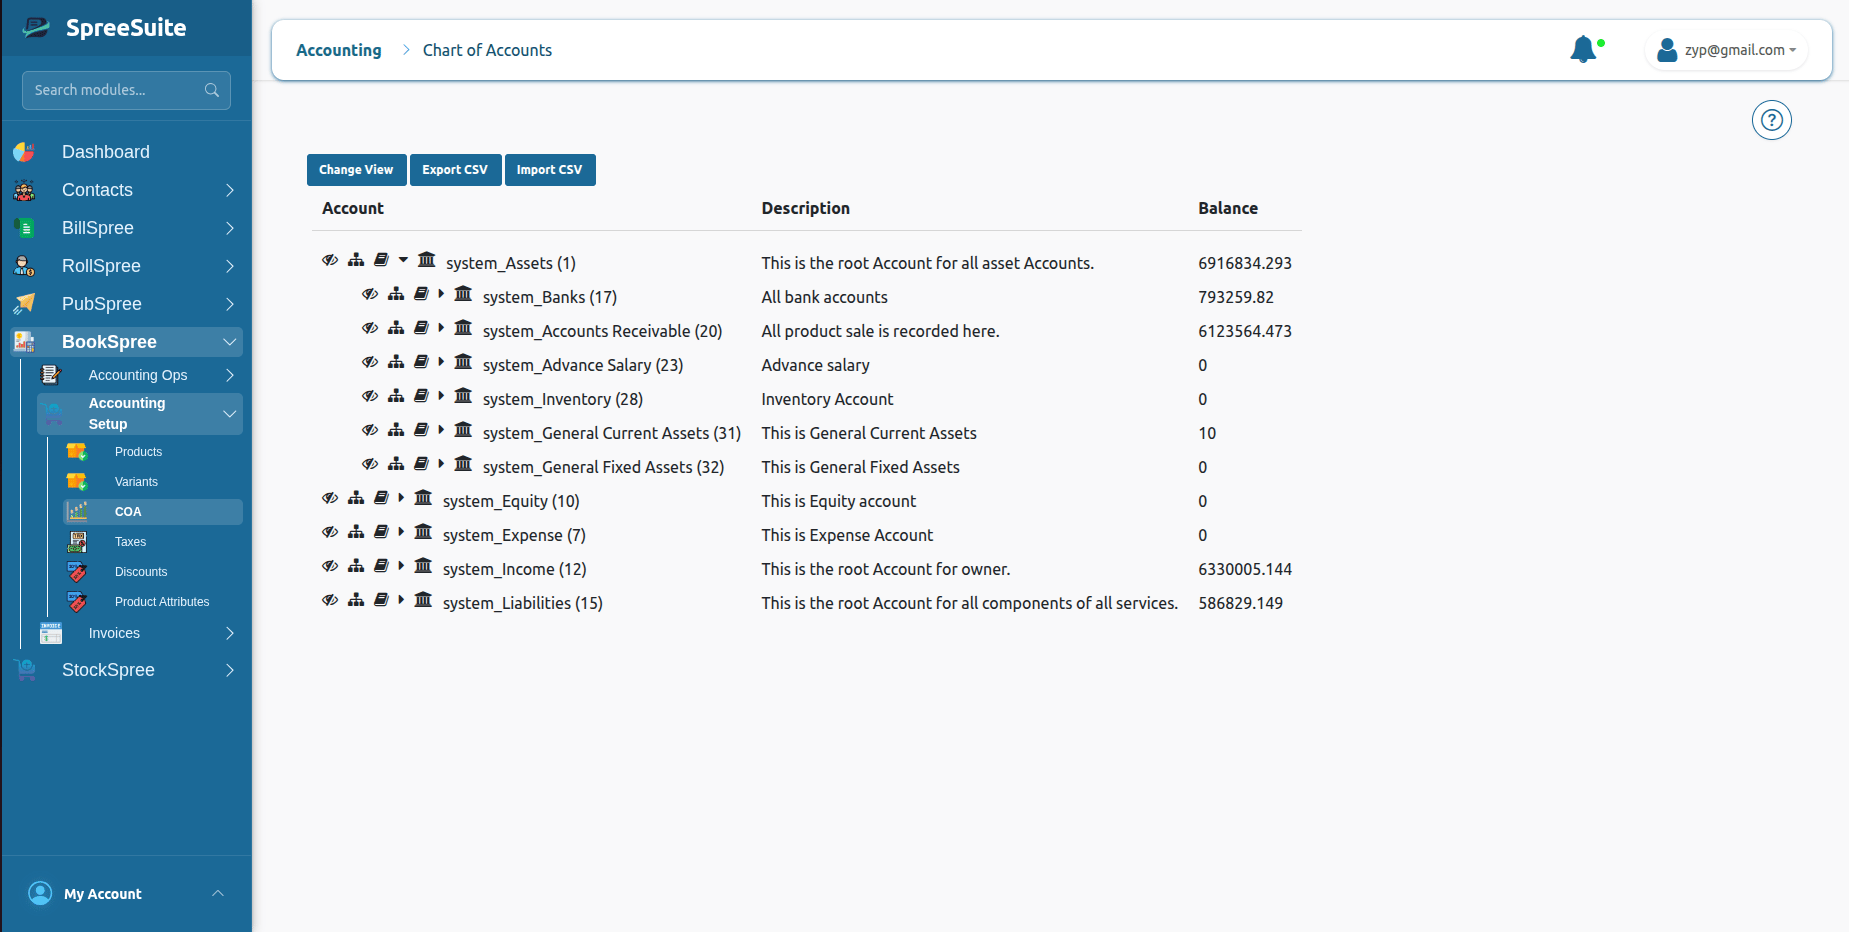Click the Chart of Accounts breadcrumb
Viewport: 1849px width, 932px height.
click(x=487, y=50)
